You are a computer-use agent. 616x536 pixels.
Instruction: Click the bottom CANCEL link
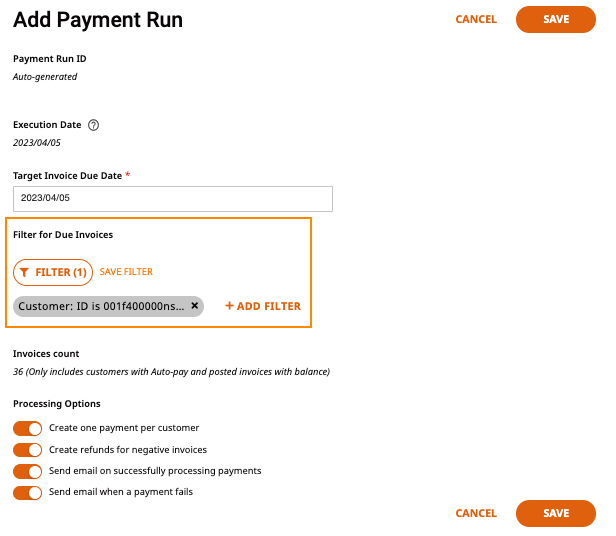tap(476, 513)
